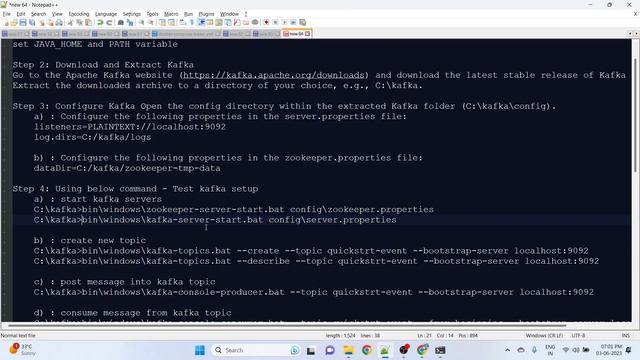This screenshot has width=640, height=360.
Task: Click Windows (CR LF) in status bar
Action: tap(544, 336)
